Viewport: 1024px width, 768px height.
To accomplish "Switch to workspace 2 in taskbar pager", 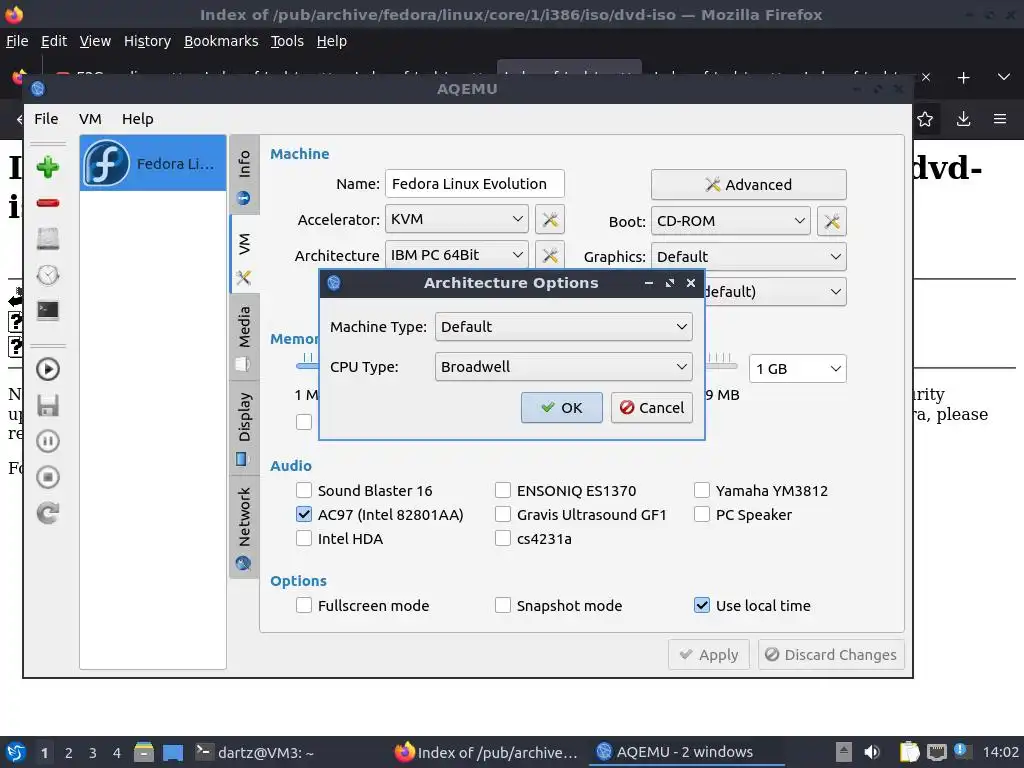I will tap(69, 752).
